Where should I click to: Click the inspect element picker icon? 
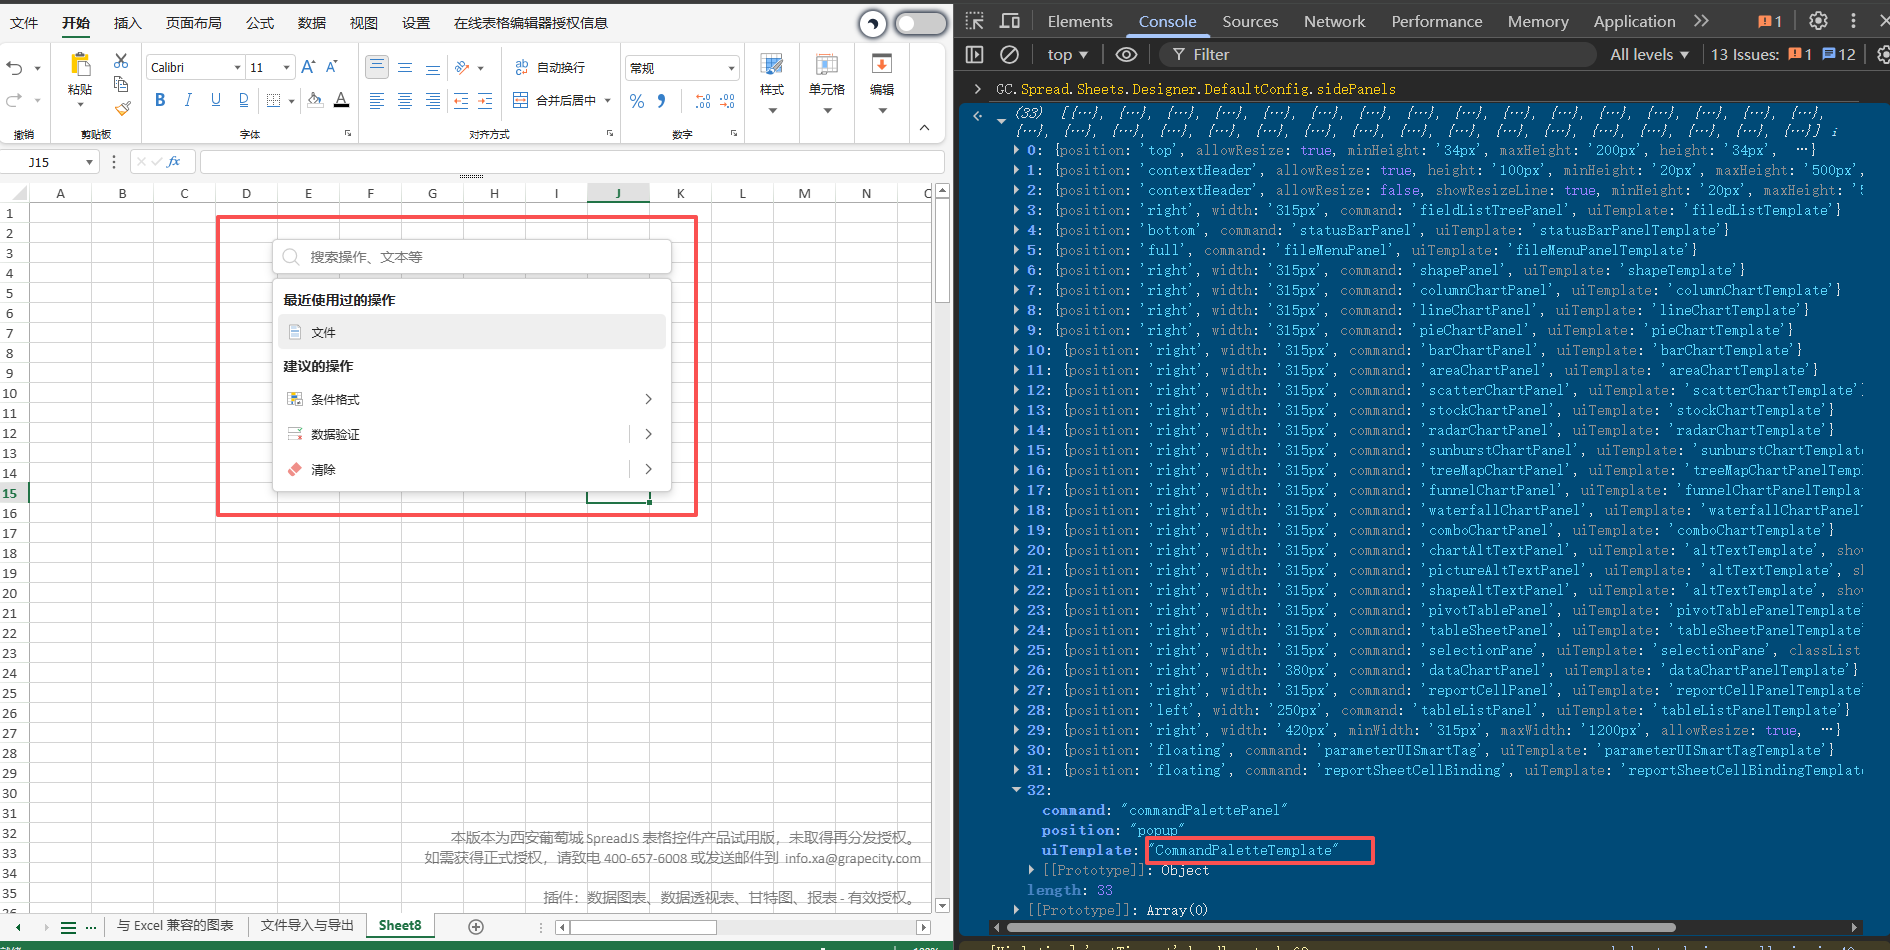click(x=975, y=21)
